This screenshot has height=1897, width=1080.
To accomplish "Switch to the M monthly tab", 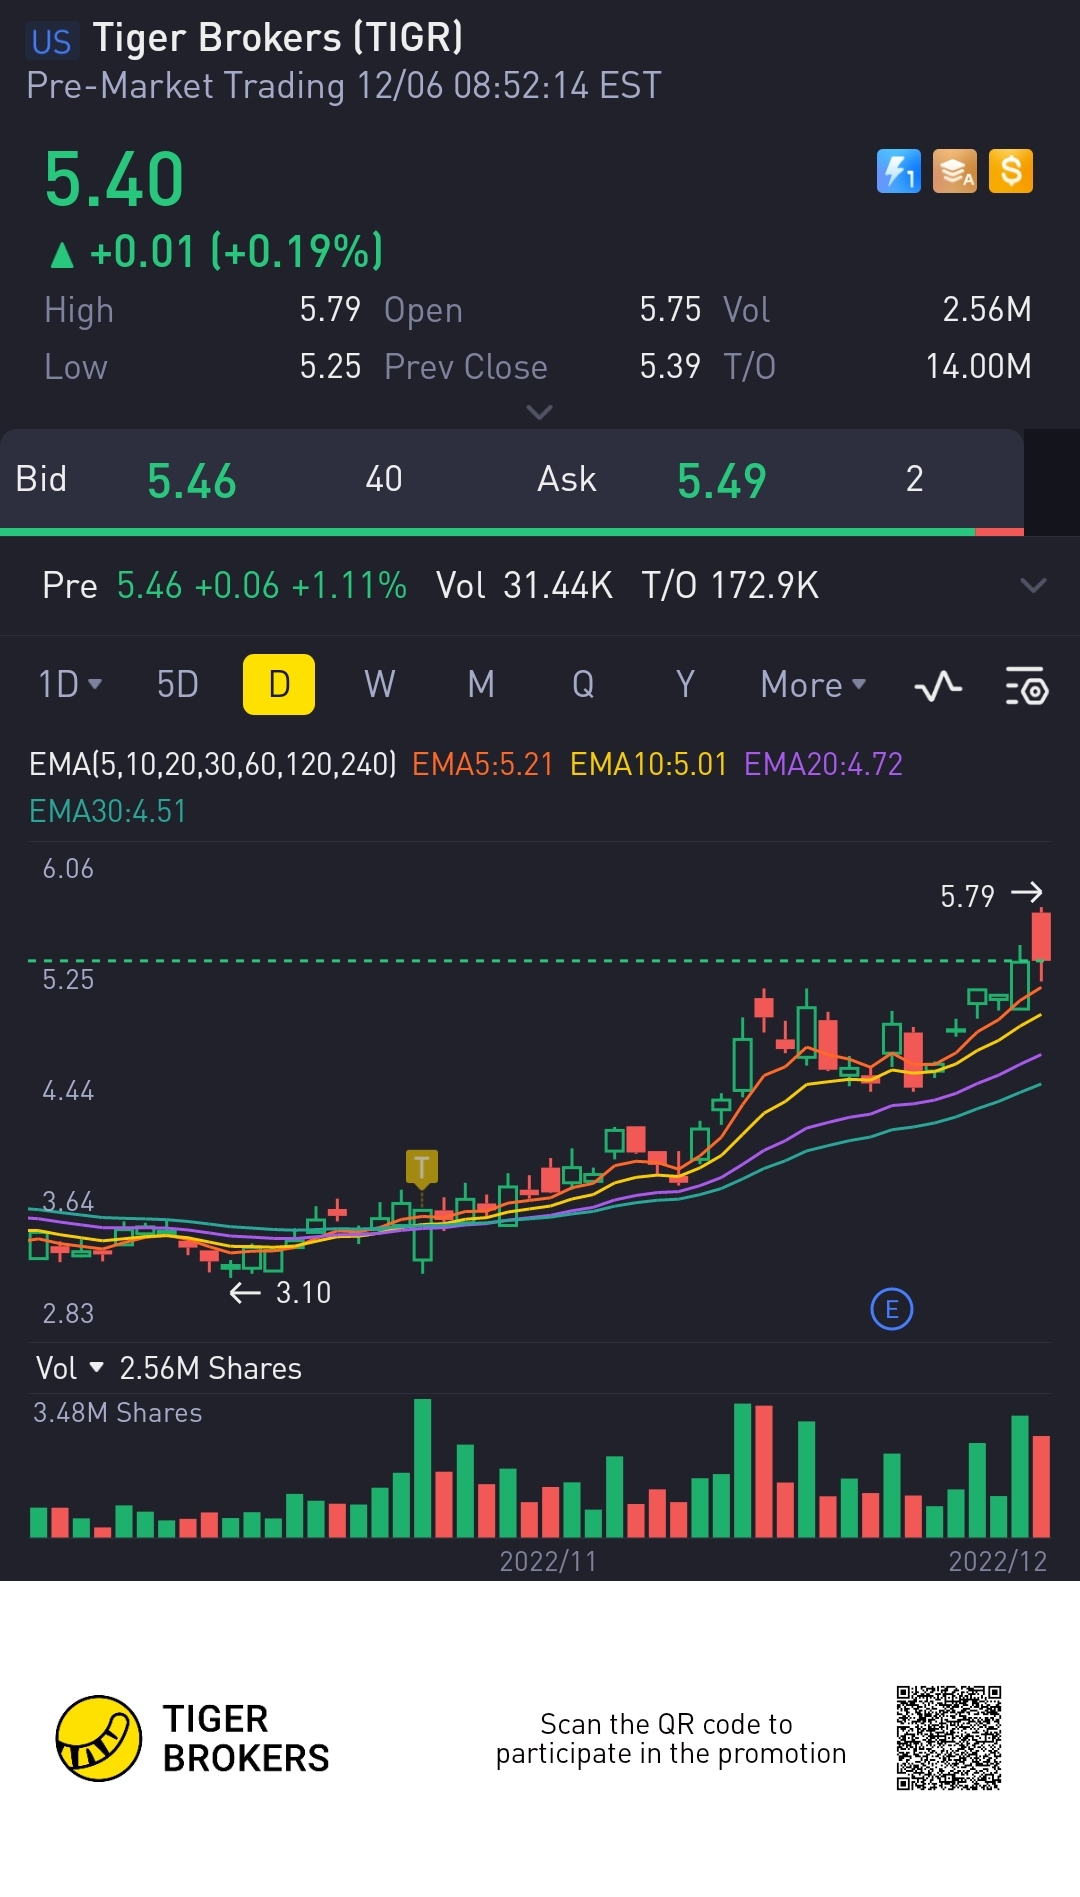I will (x=481, y=685).
